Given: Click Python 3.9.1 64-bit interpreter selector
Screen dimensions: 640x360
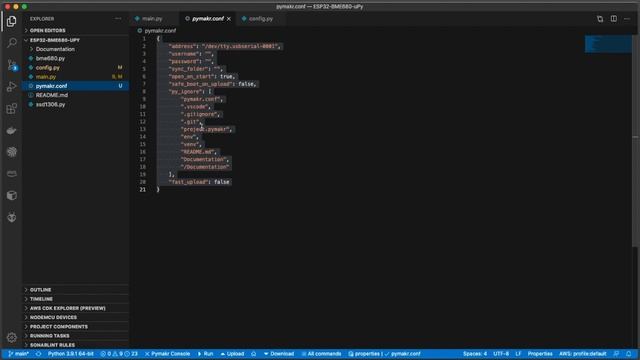Looking at the screenshot, I should [x=71, y=354].
